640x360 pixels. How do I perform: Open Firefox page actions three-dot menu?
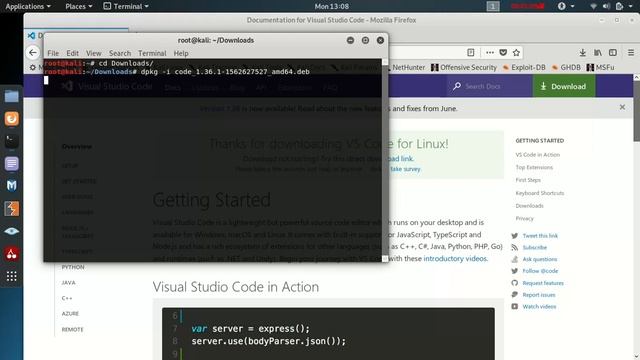pos(490,52)
